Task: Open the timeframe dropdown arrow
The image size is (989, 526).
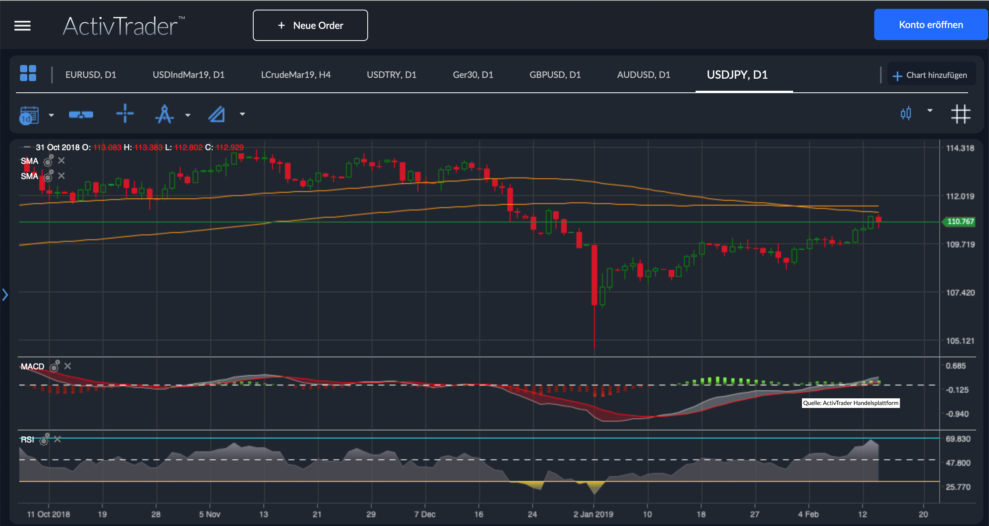Action: point(51,115)
